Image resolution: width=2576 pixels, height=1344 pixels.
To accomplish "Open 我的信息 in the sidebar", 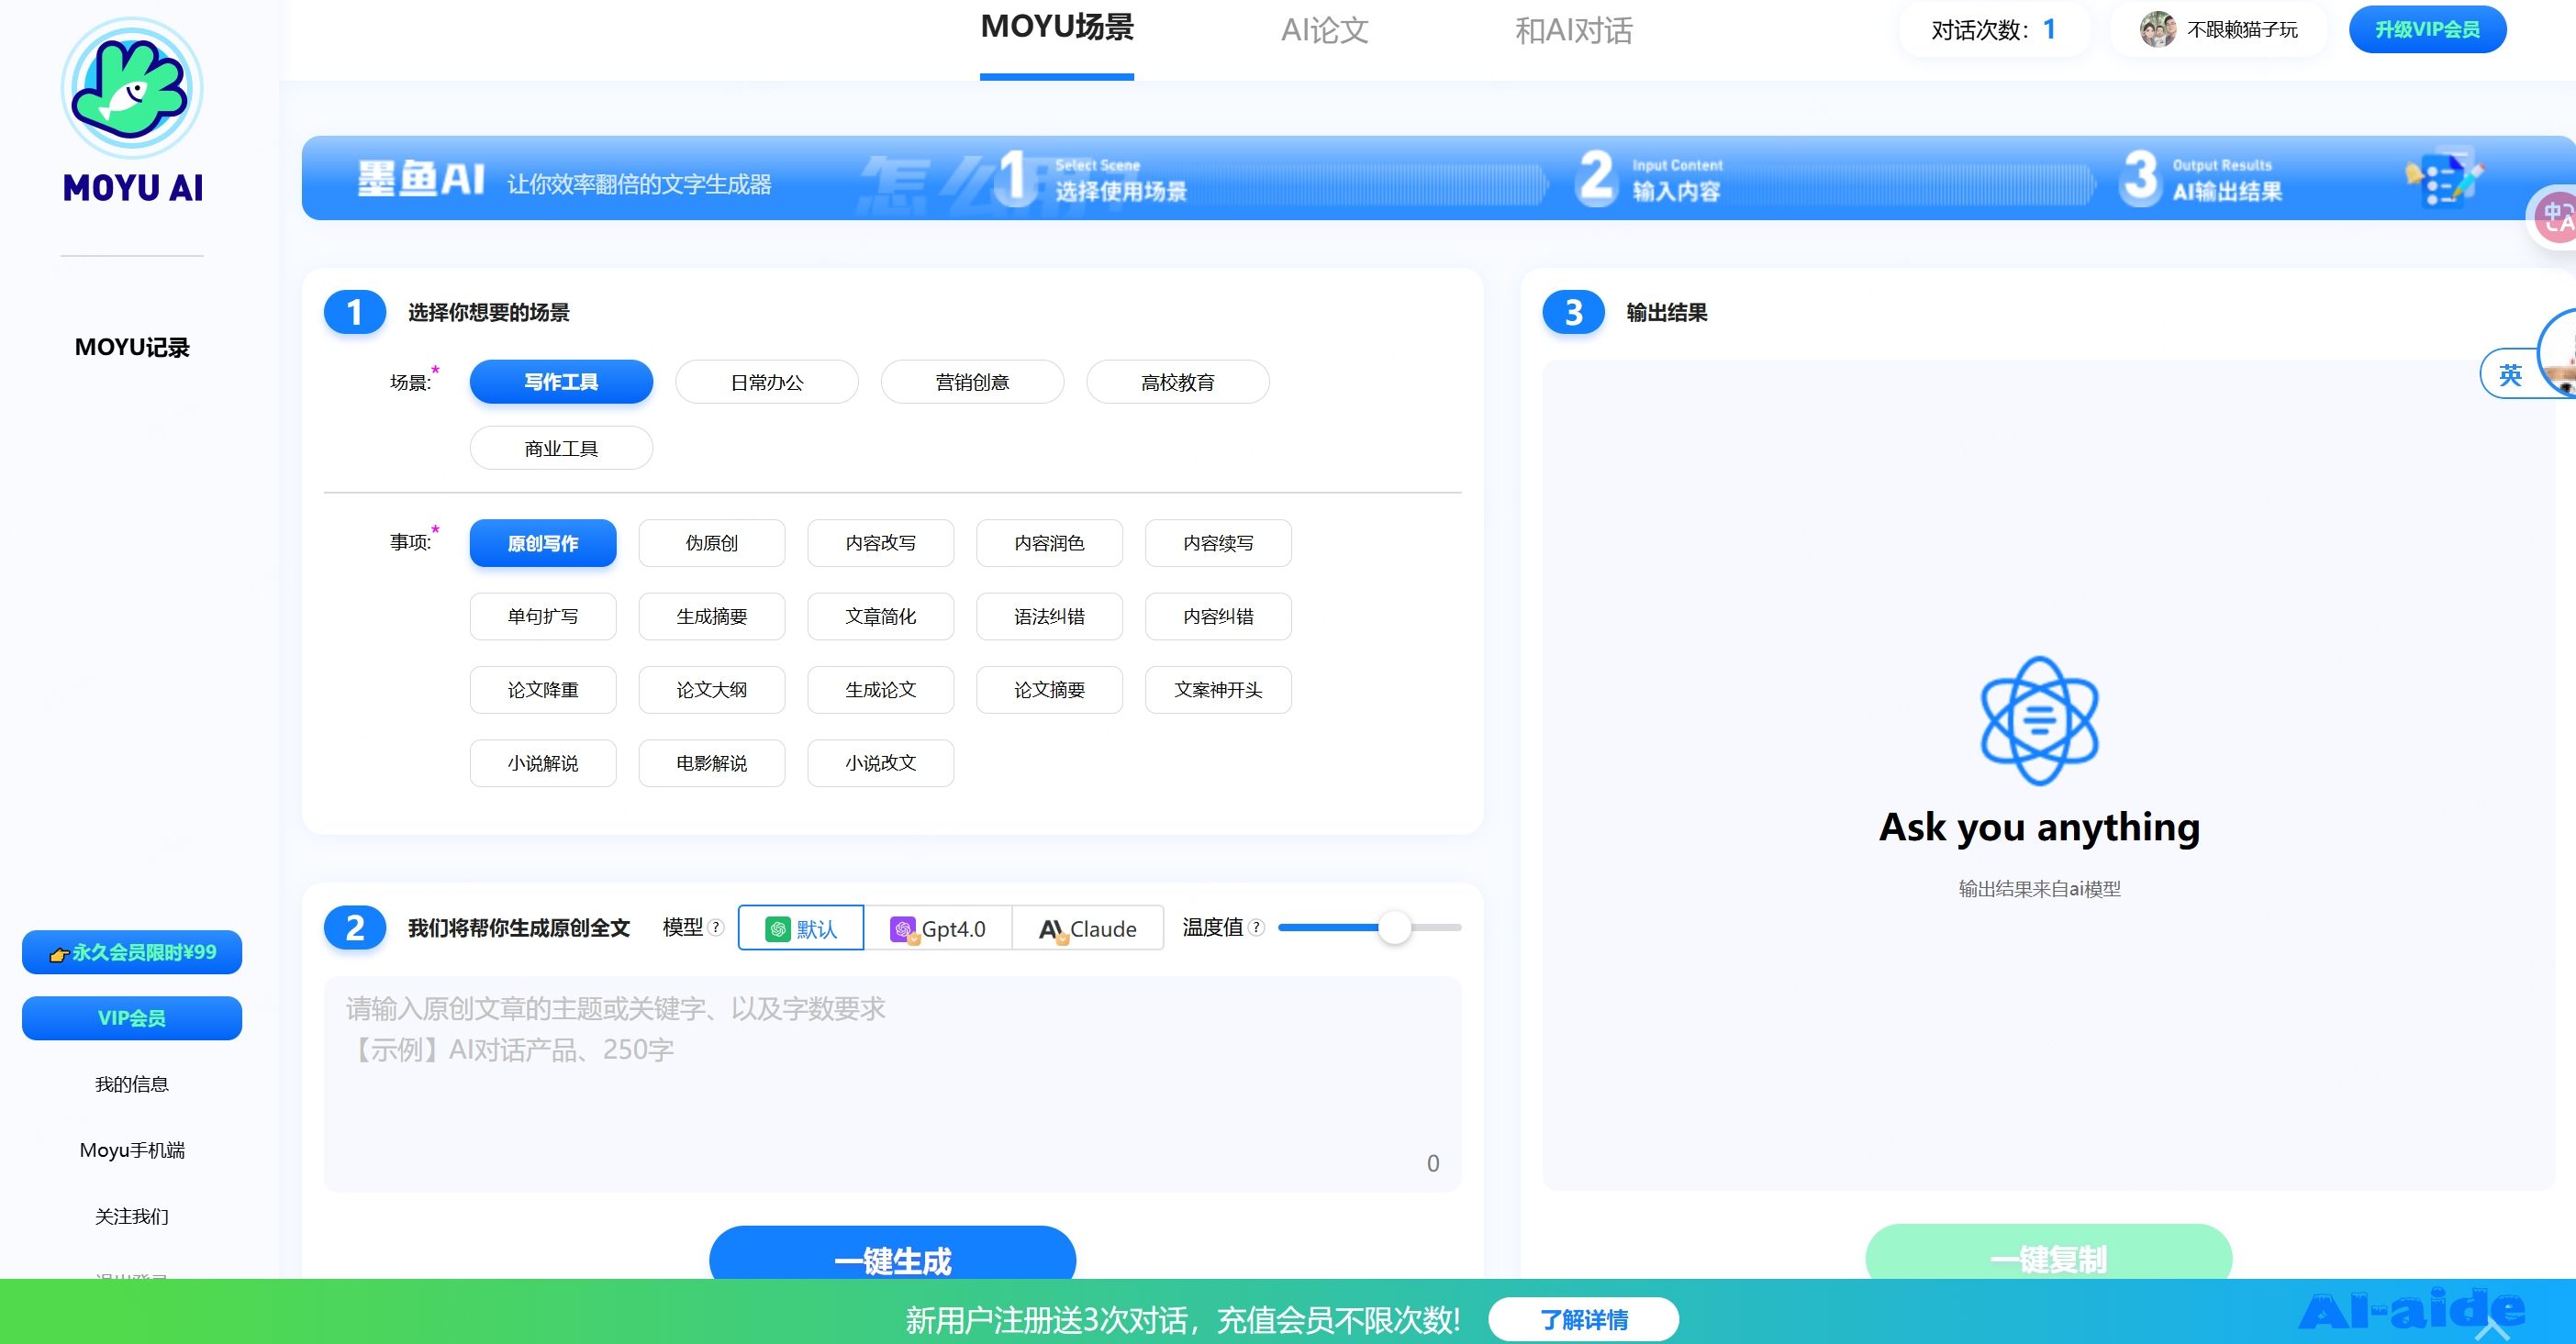I will 132,1084.
